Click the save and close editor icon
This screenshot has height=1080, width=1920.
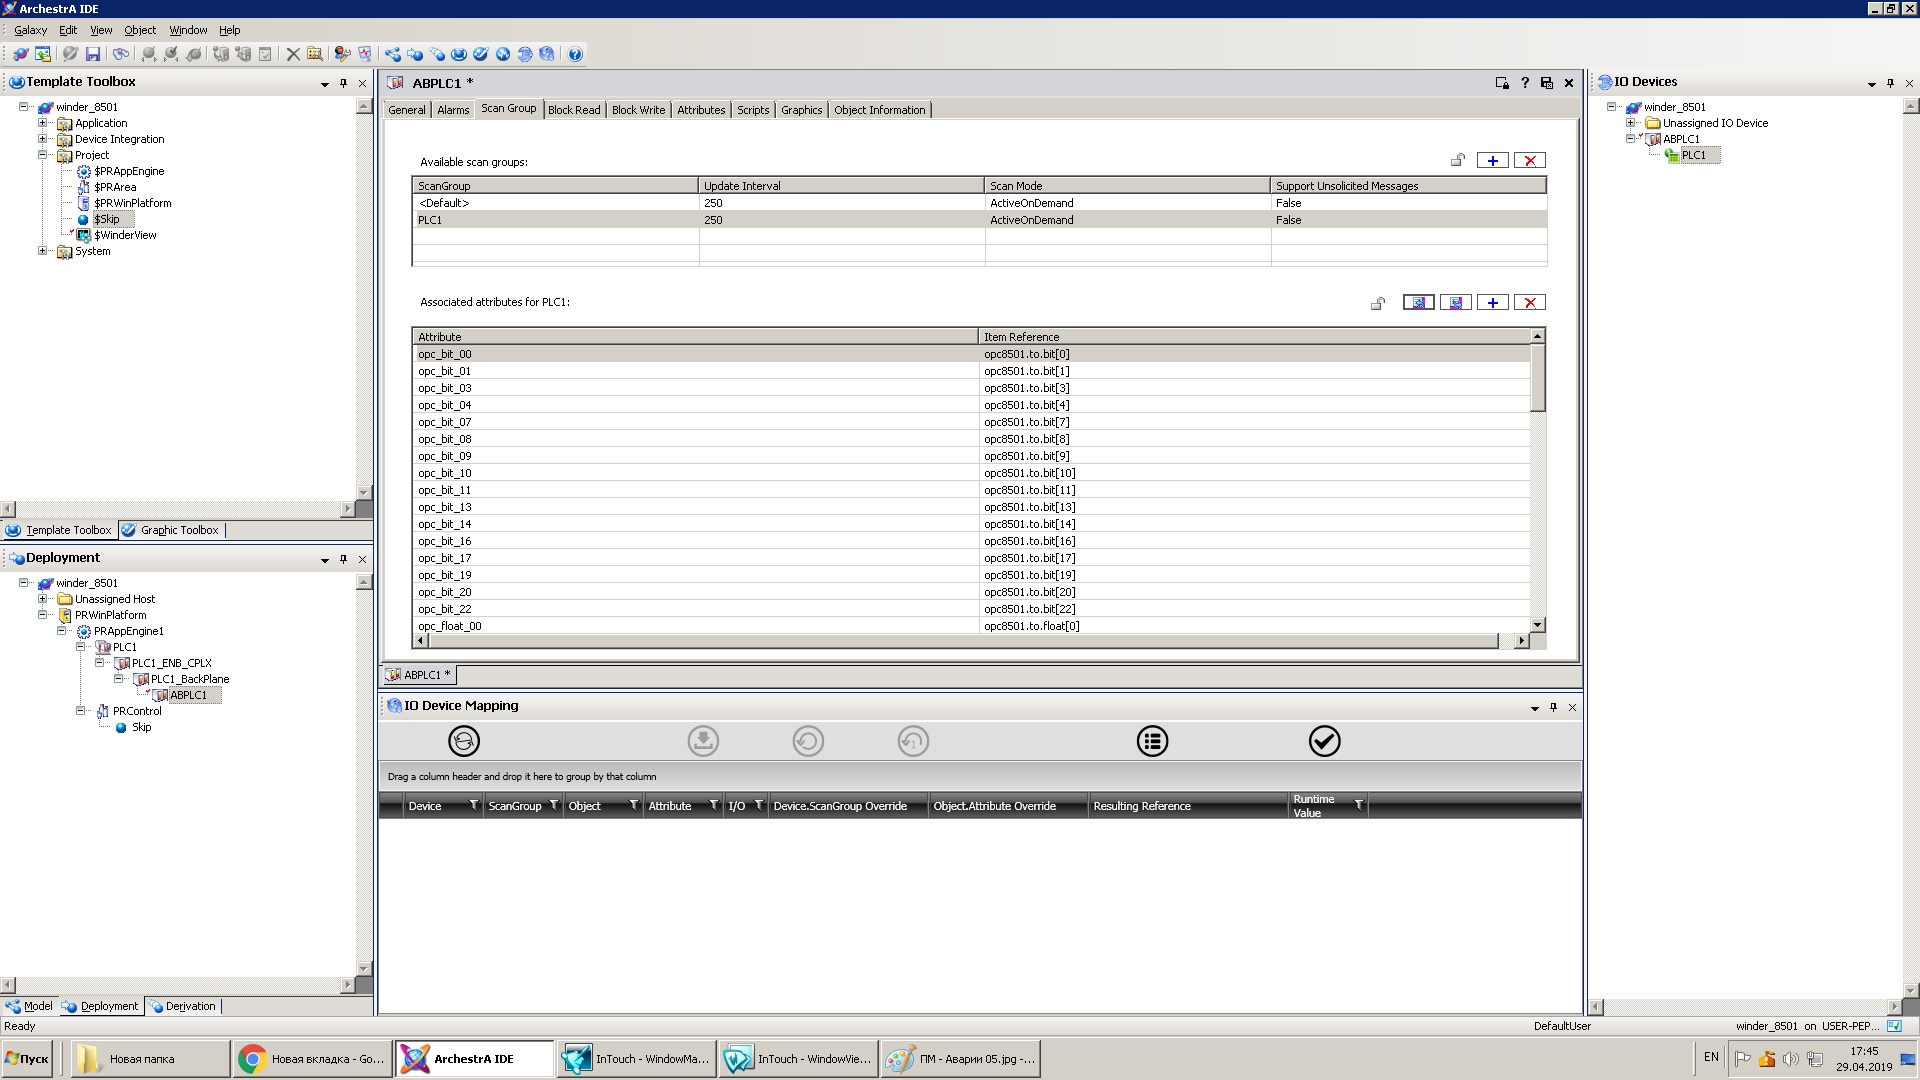click(x=1546, y=83)
